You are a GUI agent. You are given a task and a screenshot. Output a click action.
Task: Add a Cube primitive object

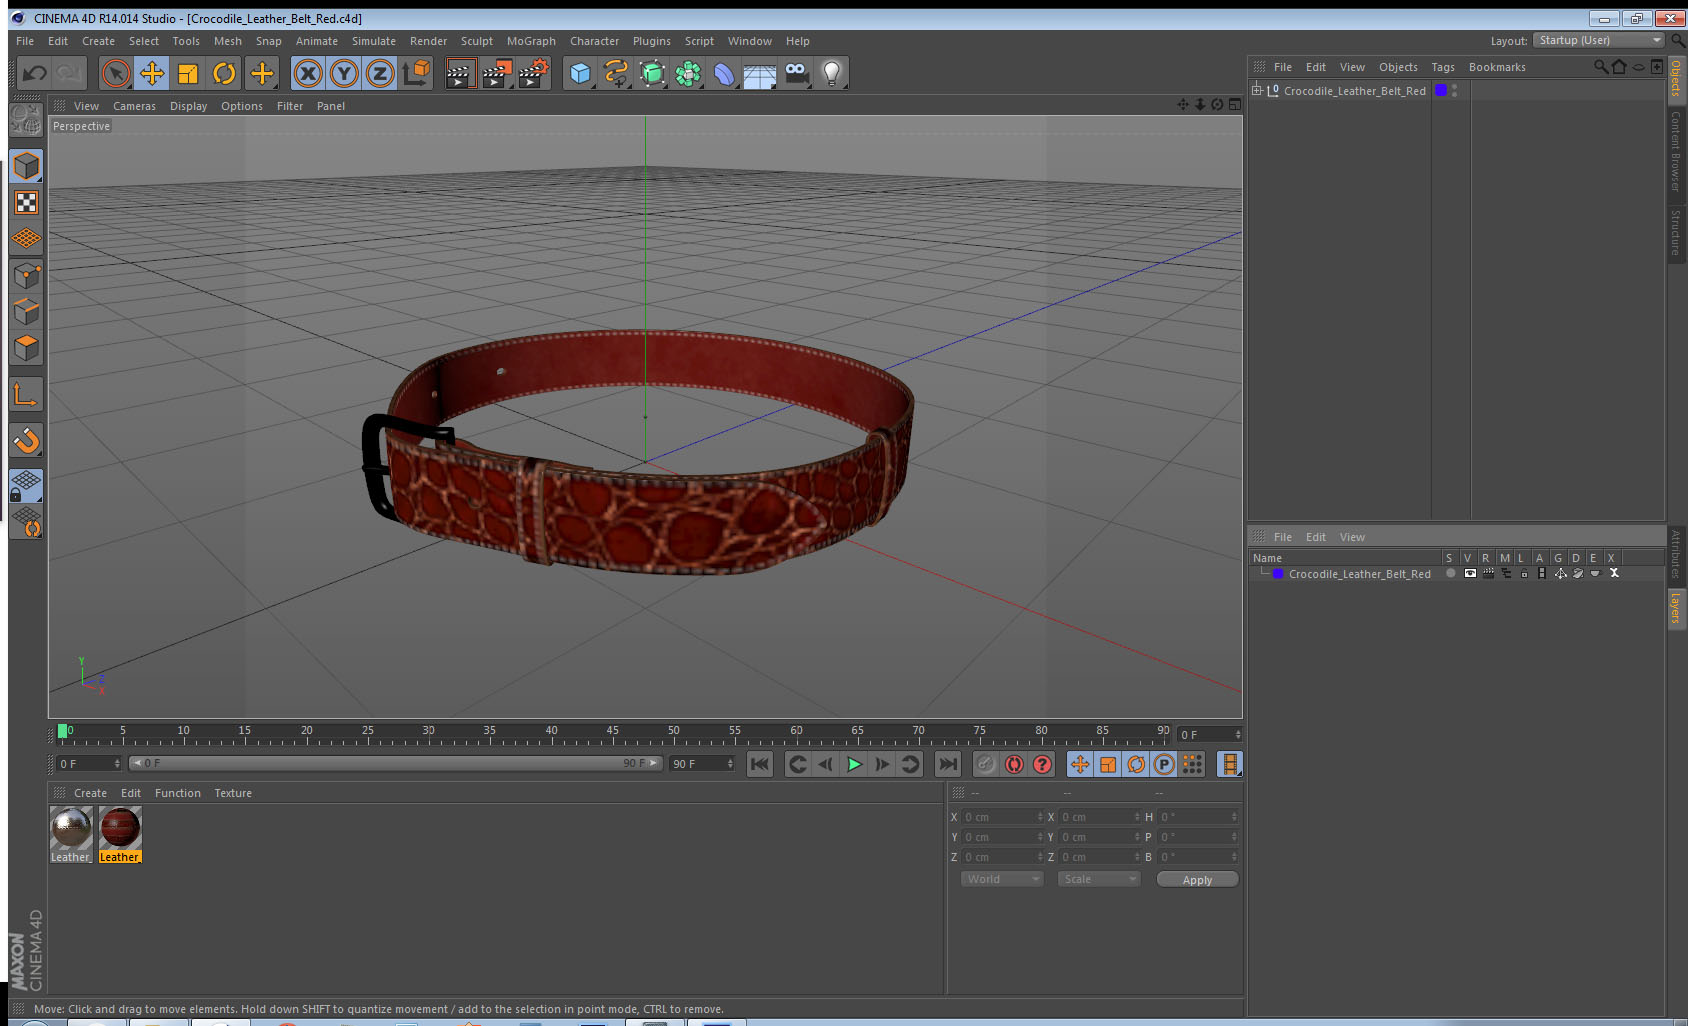pos(580,73)
